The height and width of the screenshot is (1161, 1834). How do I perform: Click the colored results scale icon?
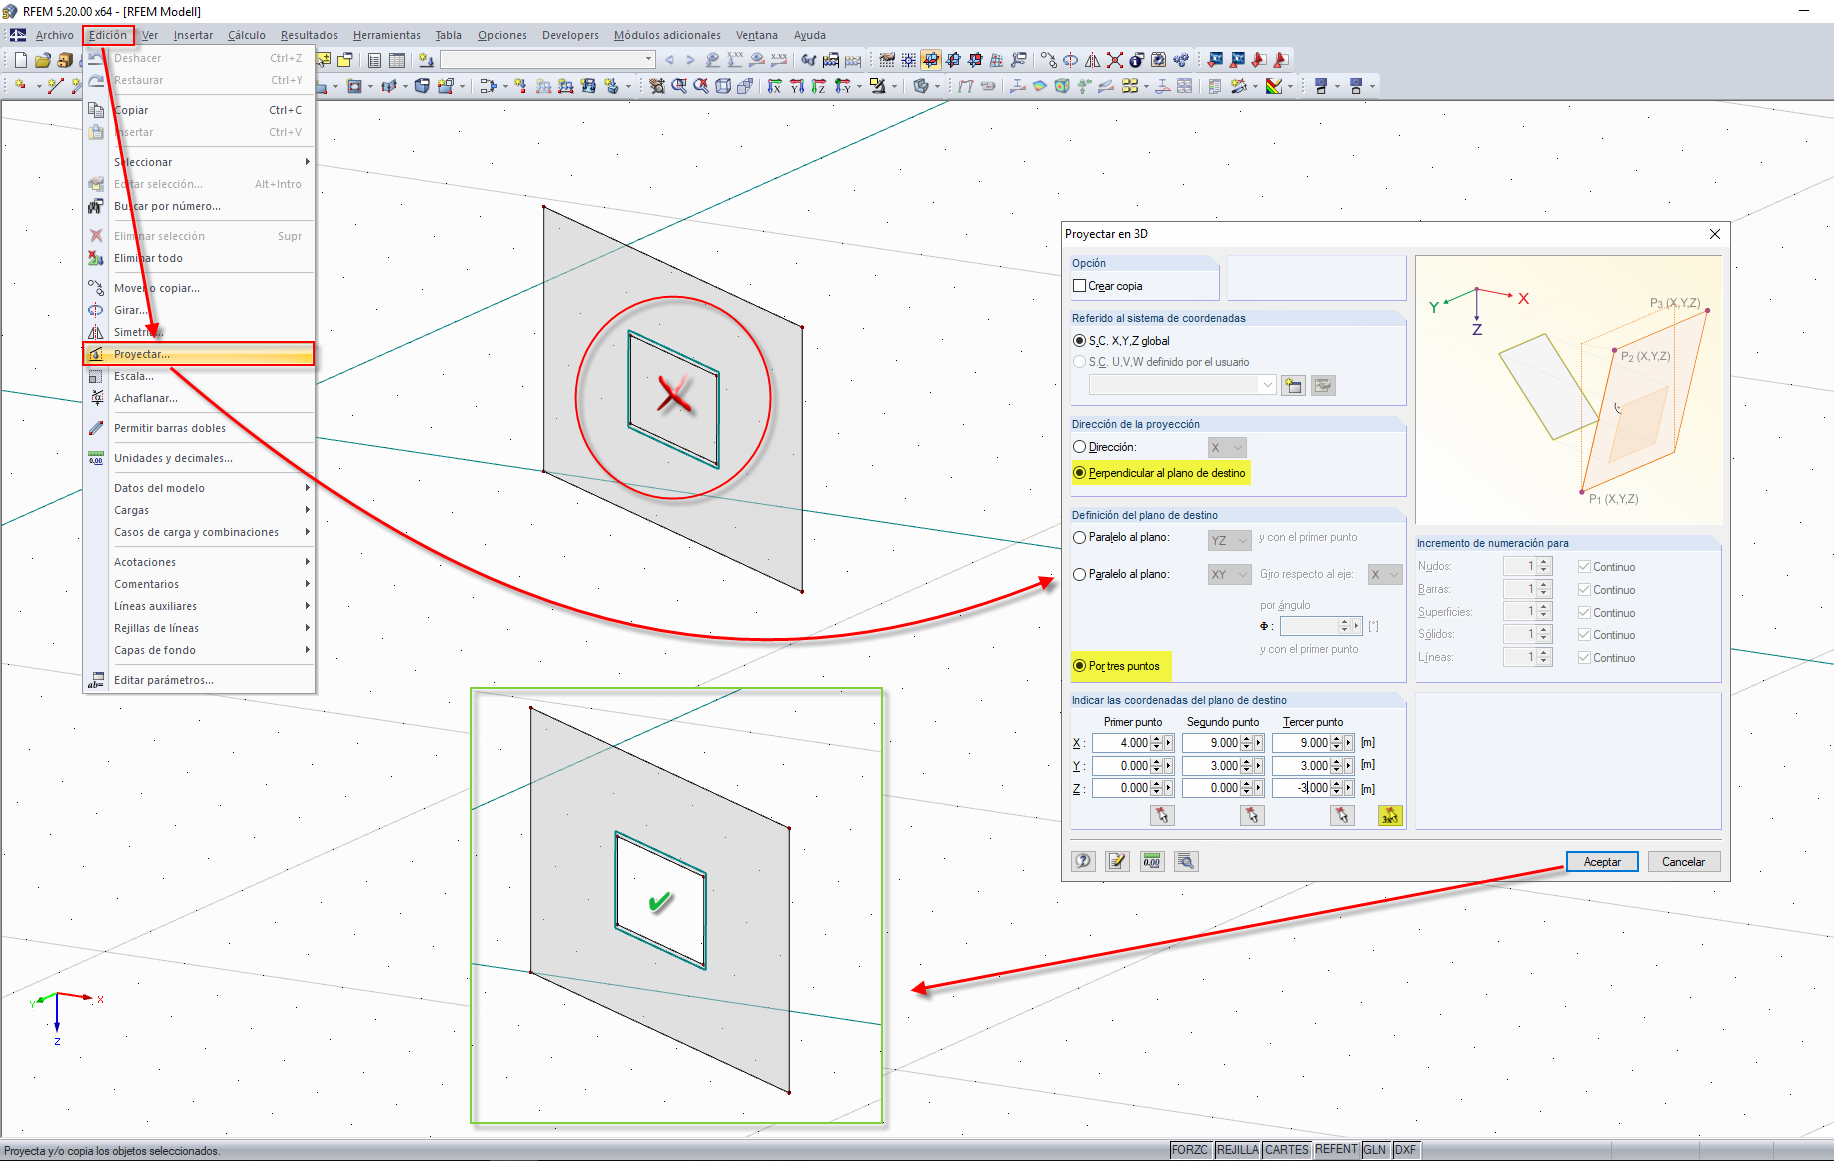[1274, 86]
